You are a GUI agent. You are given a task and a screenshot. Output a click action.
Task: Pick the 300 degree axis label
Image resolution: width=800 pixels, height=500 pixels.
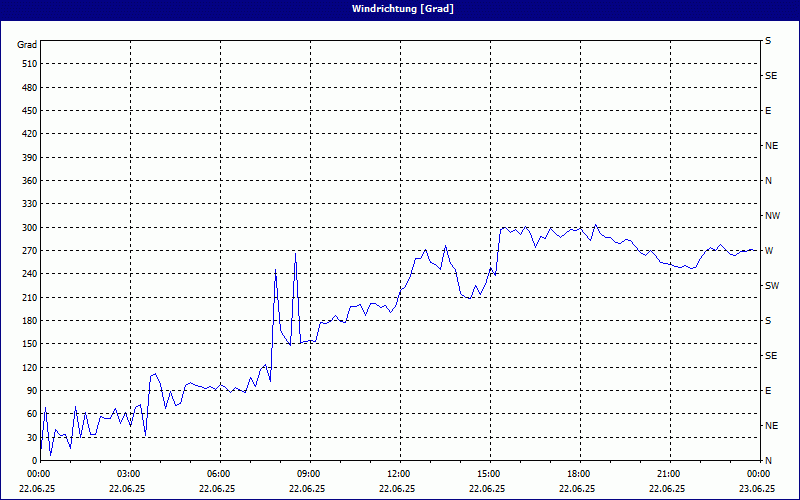coord(30,228)
